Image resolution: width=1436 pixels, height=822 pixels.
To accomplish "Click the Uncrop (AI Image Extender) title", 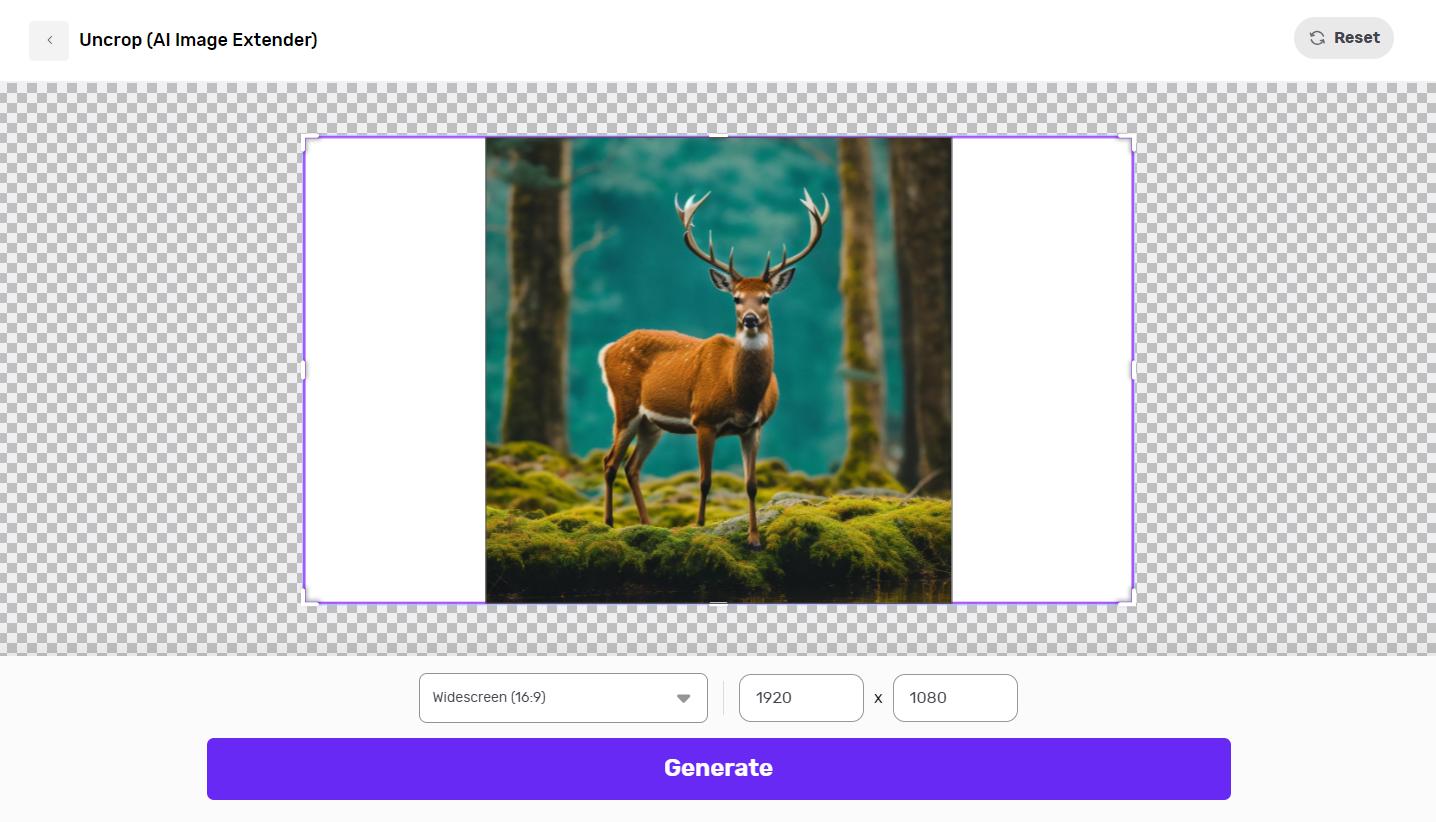I will click(198, 40).
